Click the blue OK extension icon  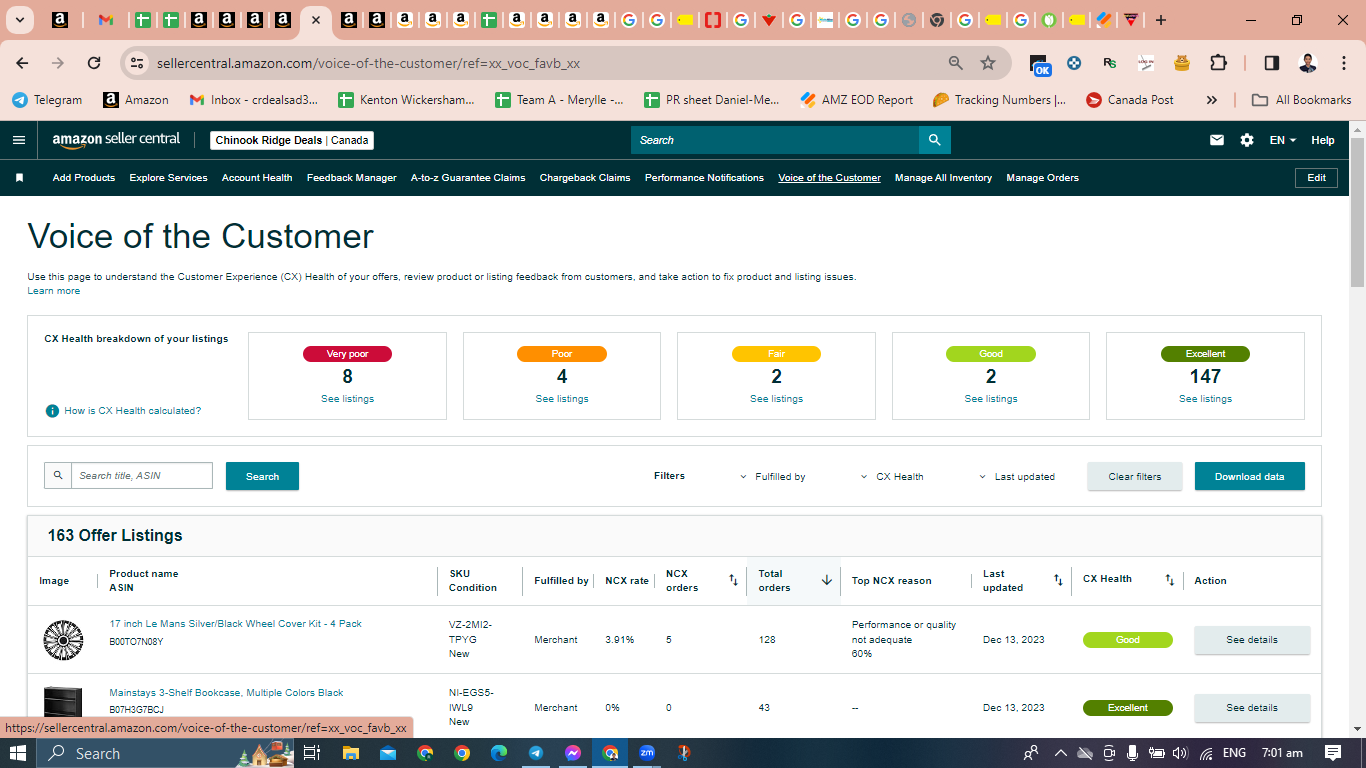(x=1041, y=65)
